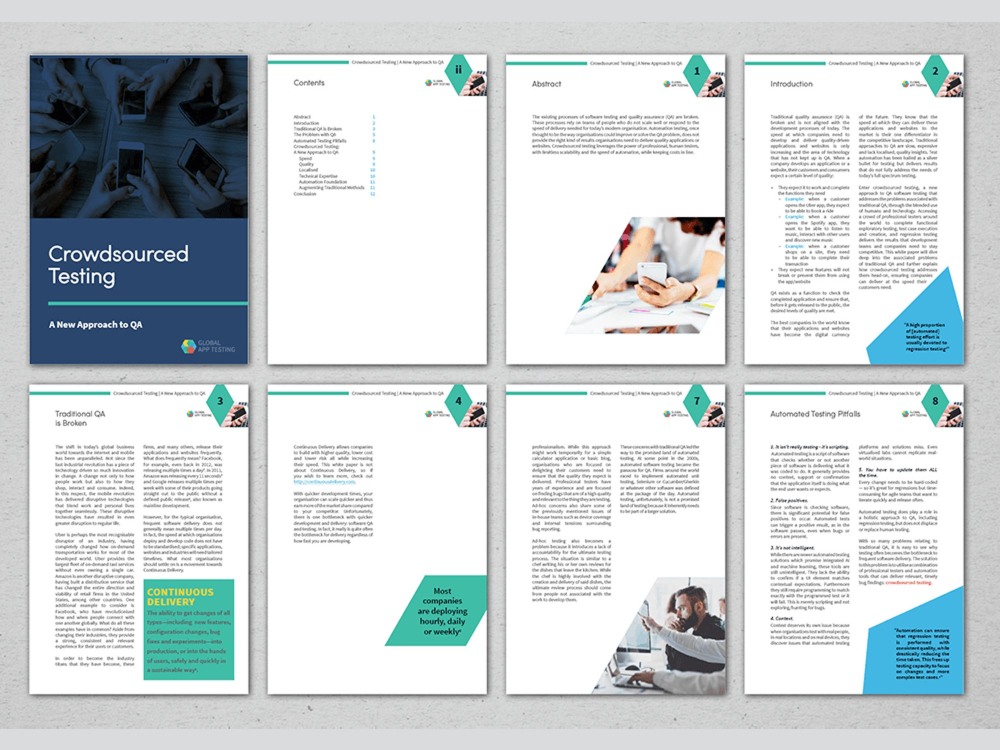The height and width of the screenshot is (750, 1000).
Task: Click the logo on page 4
Action: click(x=437, y=414)
